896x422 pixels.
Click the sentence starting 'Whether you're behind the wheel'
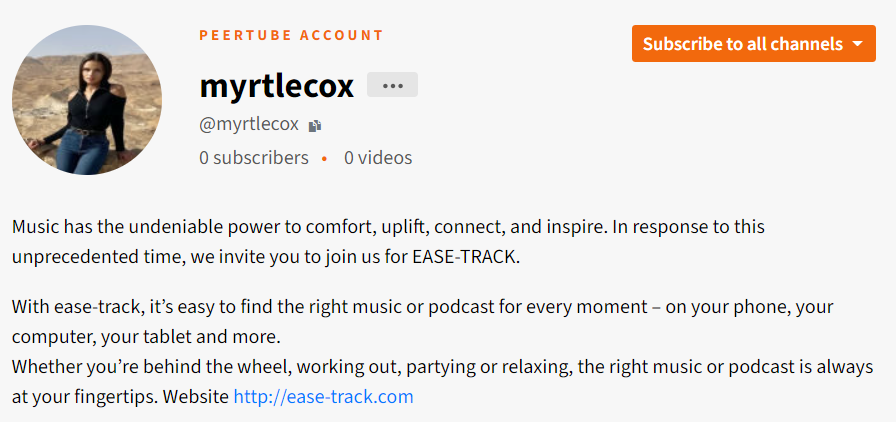coord(442,381)
